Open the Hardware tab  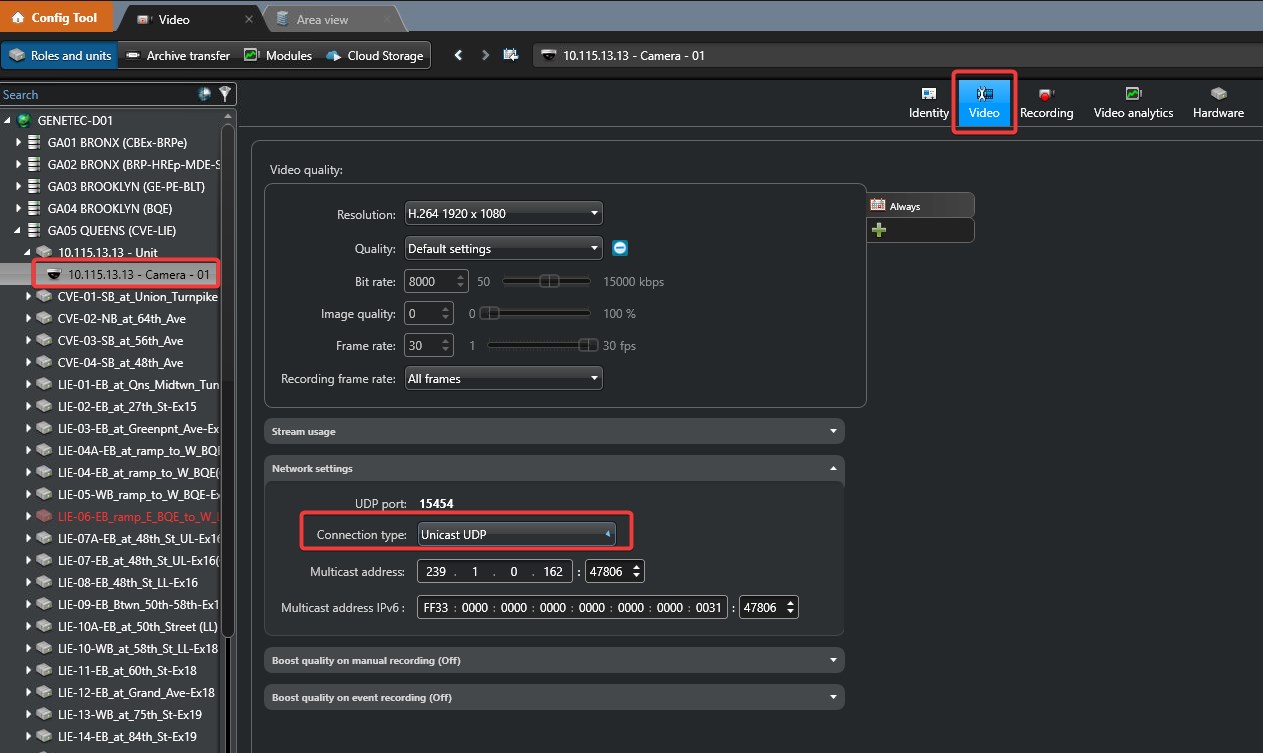click(x=1218, y=103)
